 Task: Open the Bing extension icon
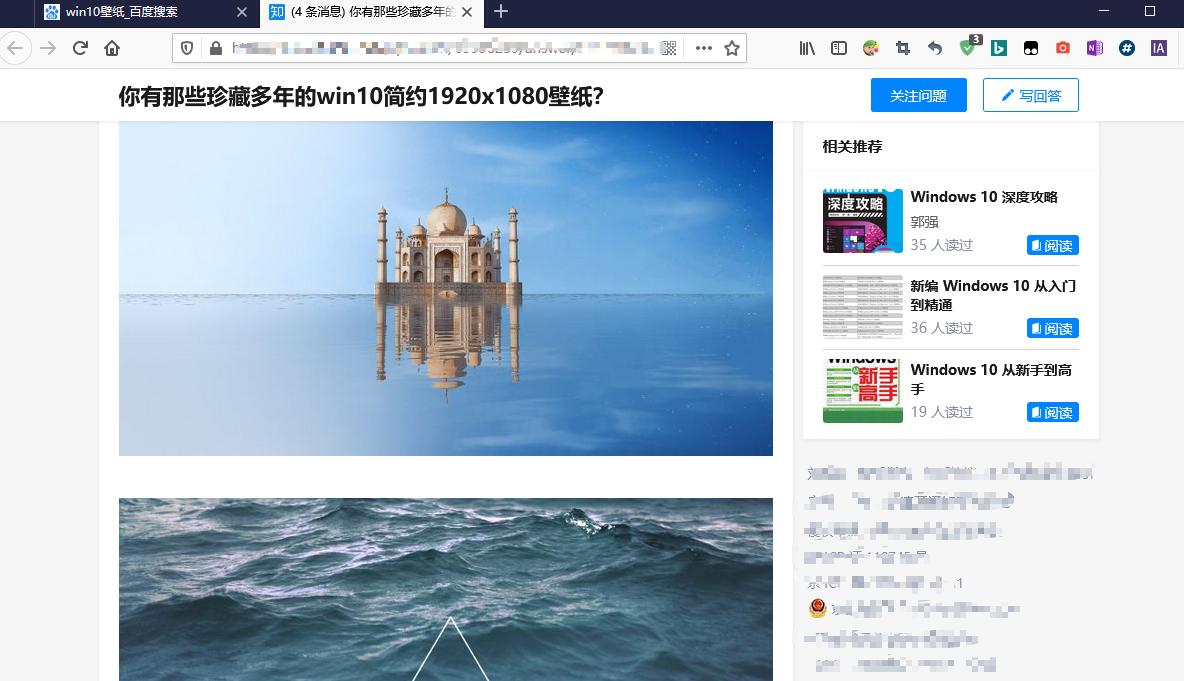point(999,47)
